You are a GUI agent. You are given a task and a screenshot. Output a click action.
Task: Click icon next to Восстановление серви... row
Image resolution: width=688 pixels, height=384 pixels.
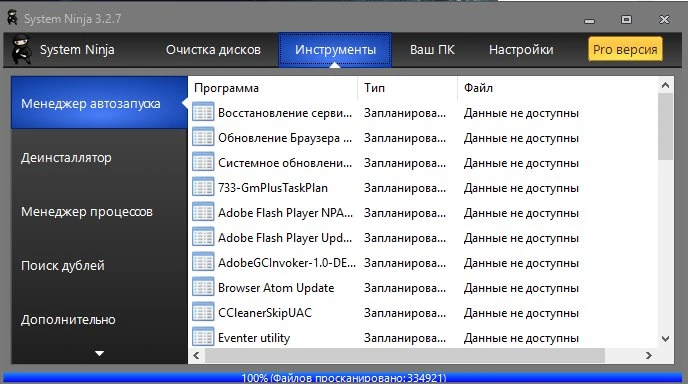203,113
